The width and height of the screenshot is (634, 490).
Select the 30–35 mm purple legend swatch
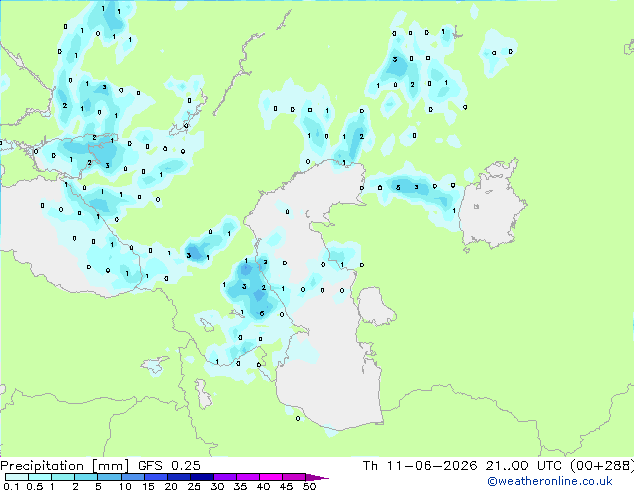tap(224, 477)
